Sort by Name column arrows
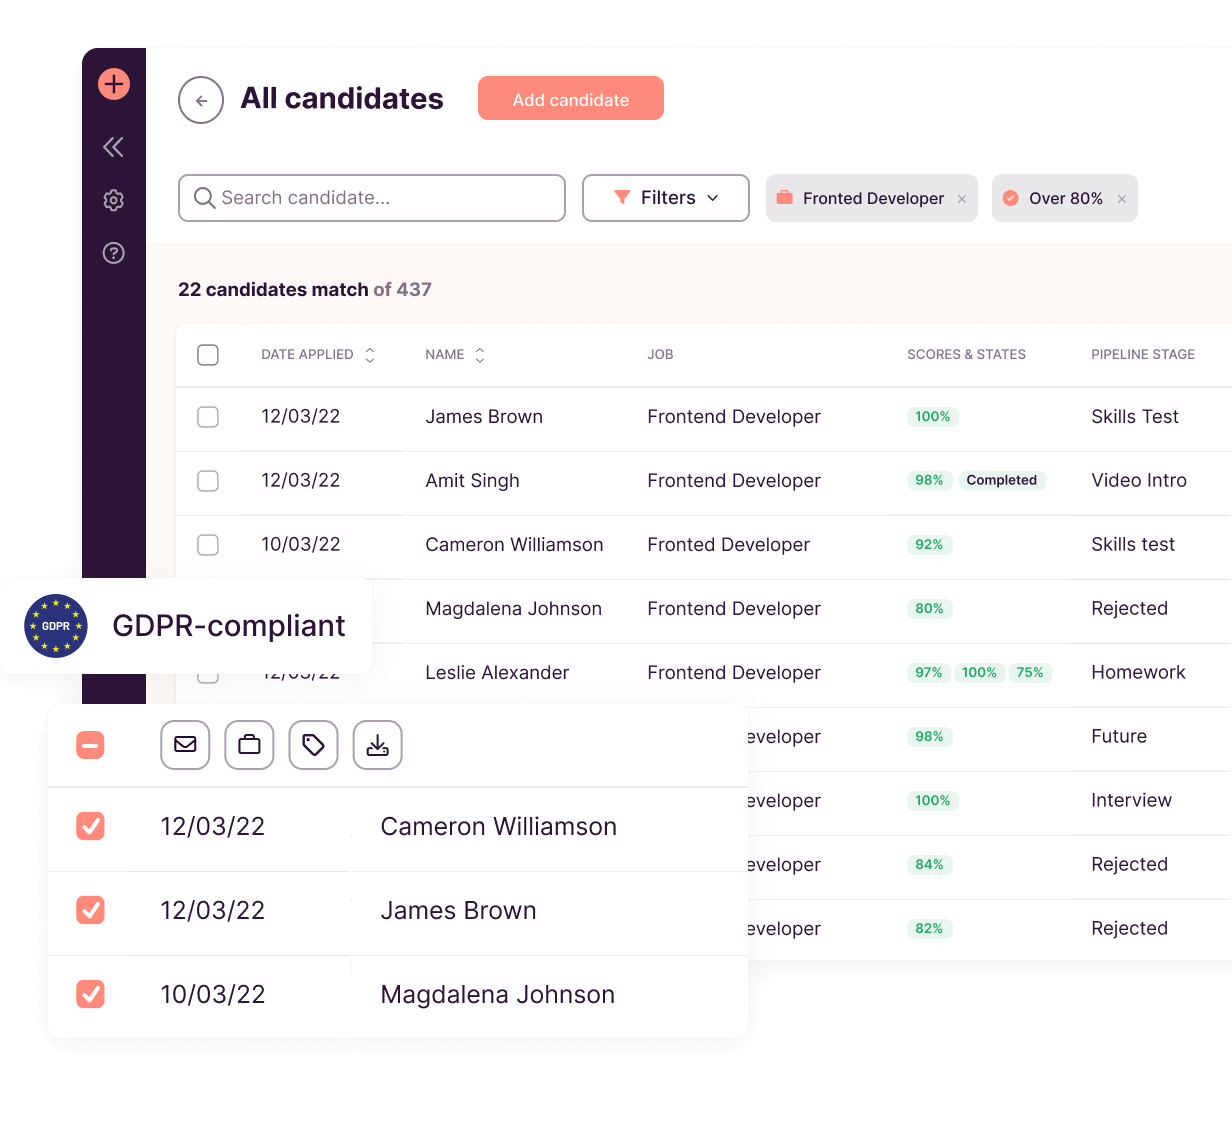Screen dimensions: 1232x1124 (480, 355)
